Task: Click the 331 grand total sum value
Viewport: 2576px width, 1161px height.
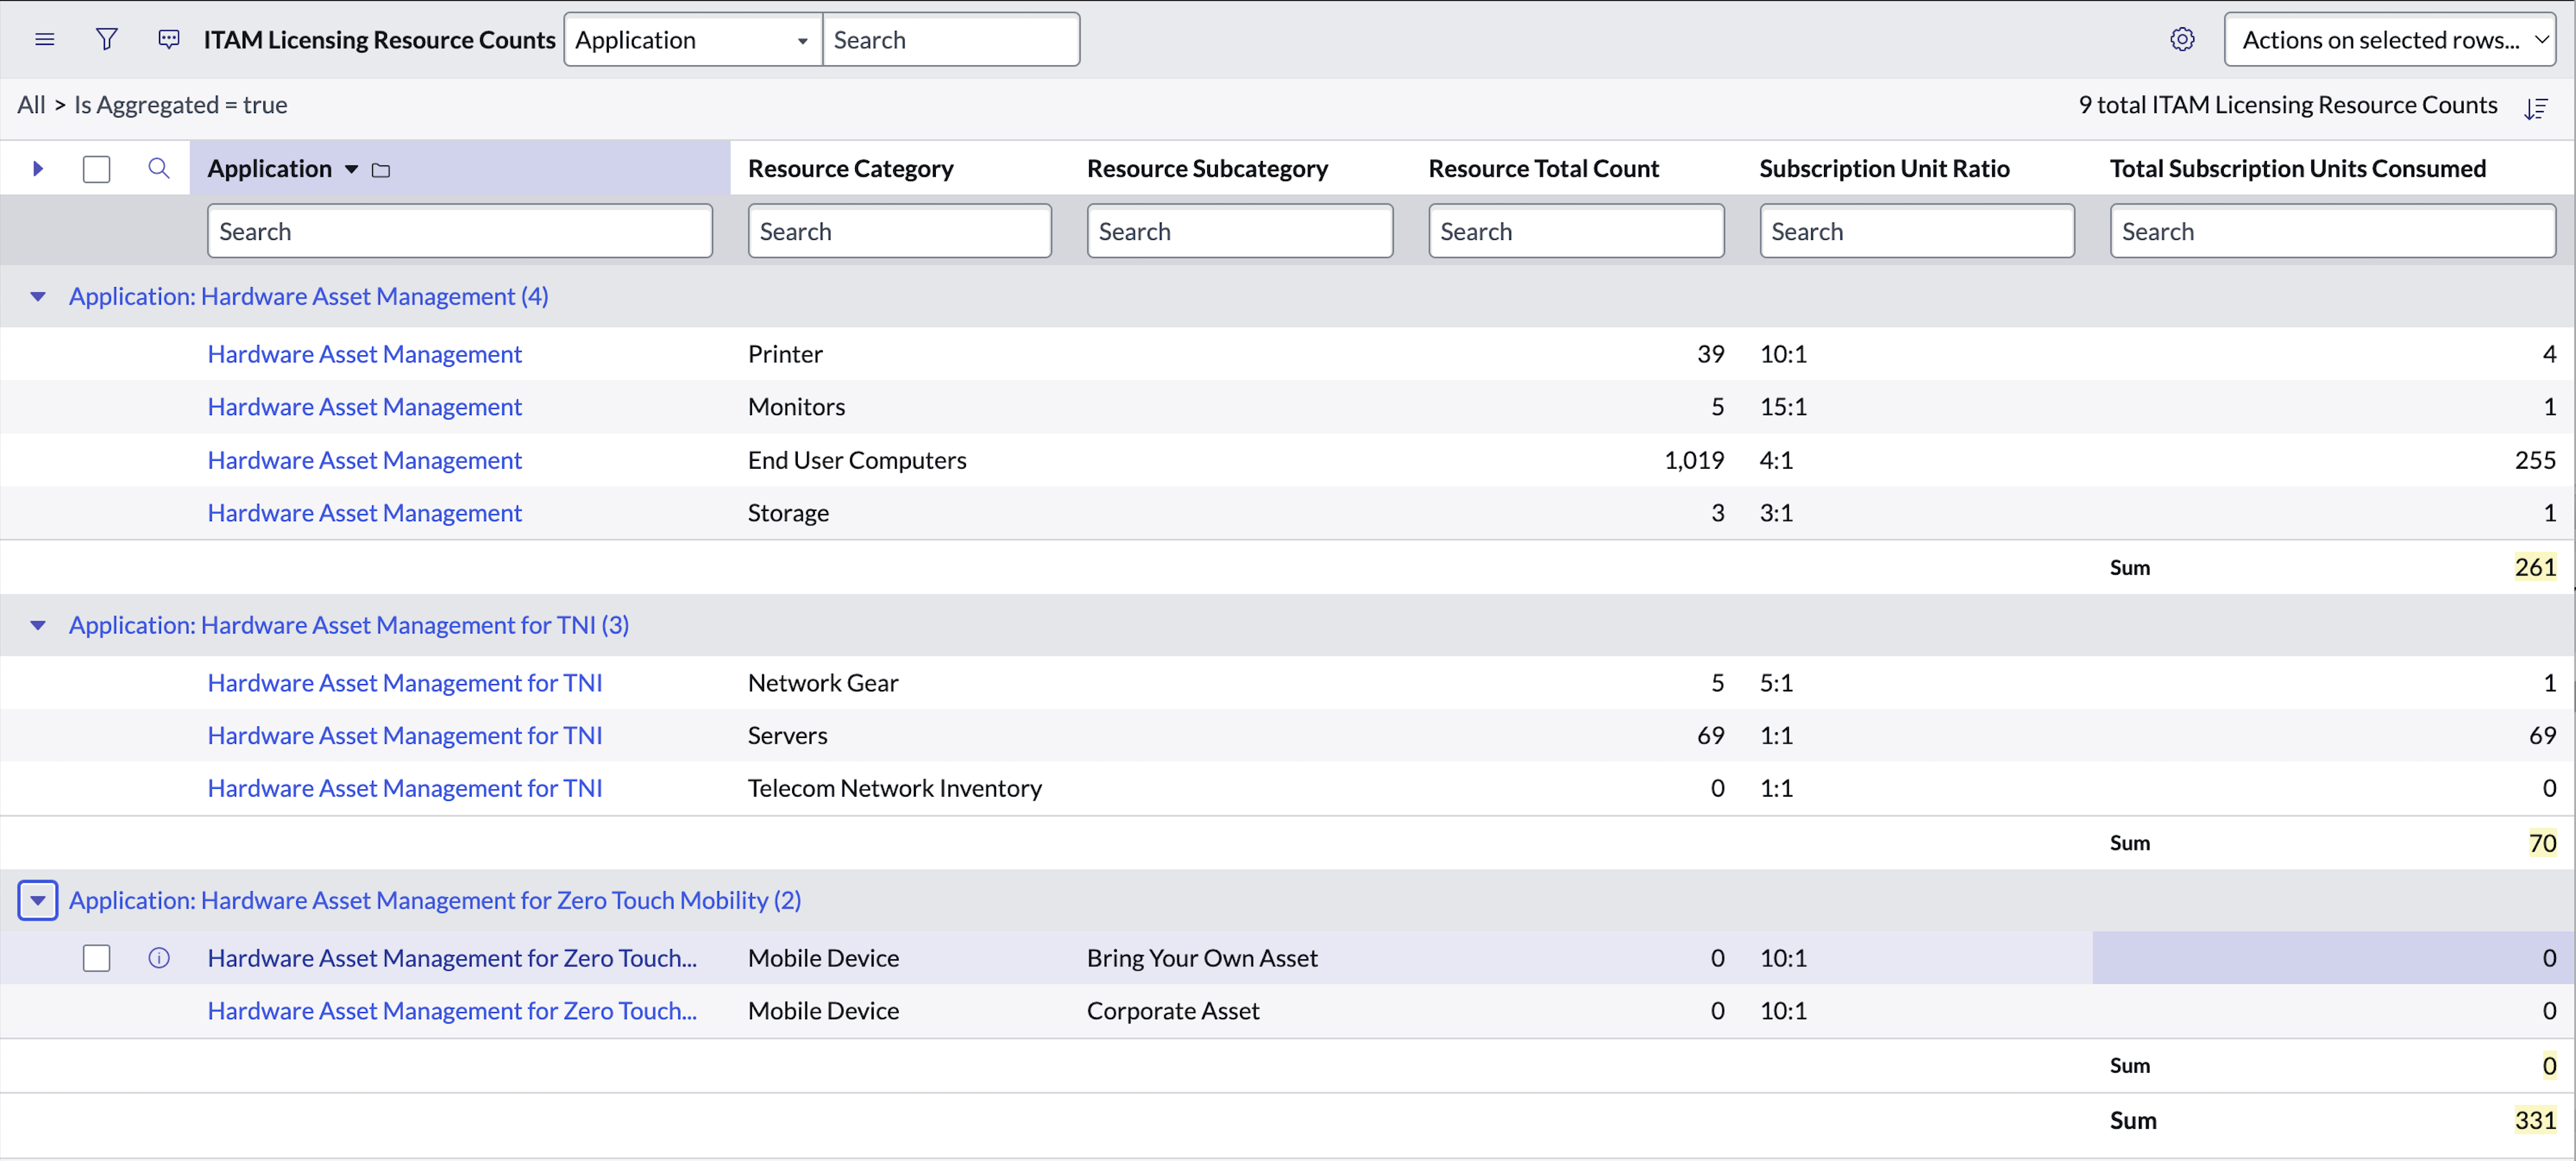Action: point(2535,1120)
